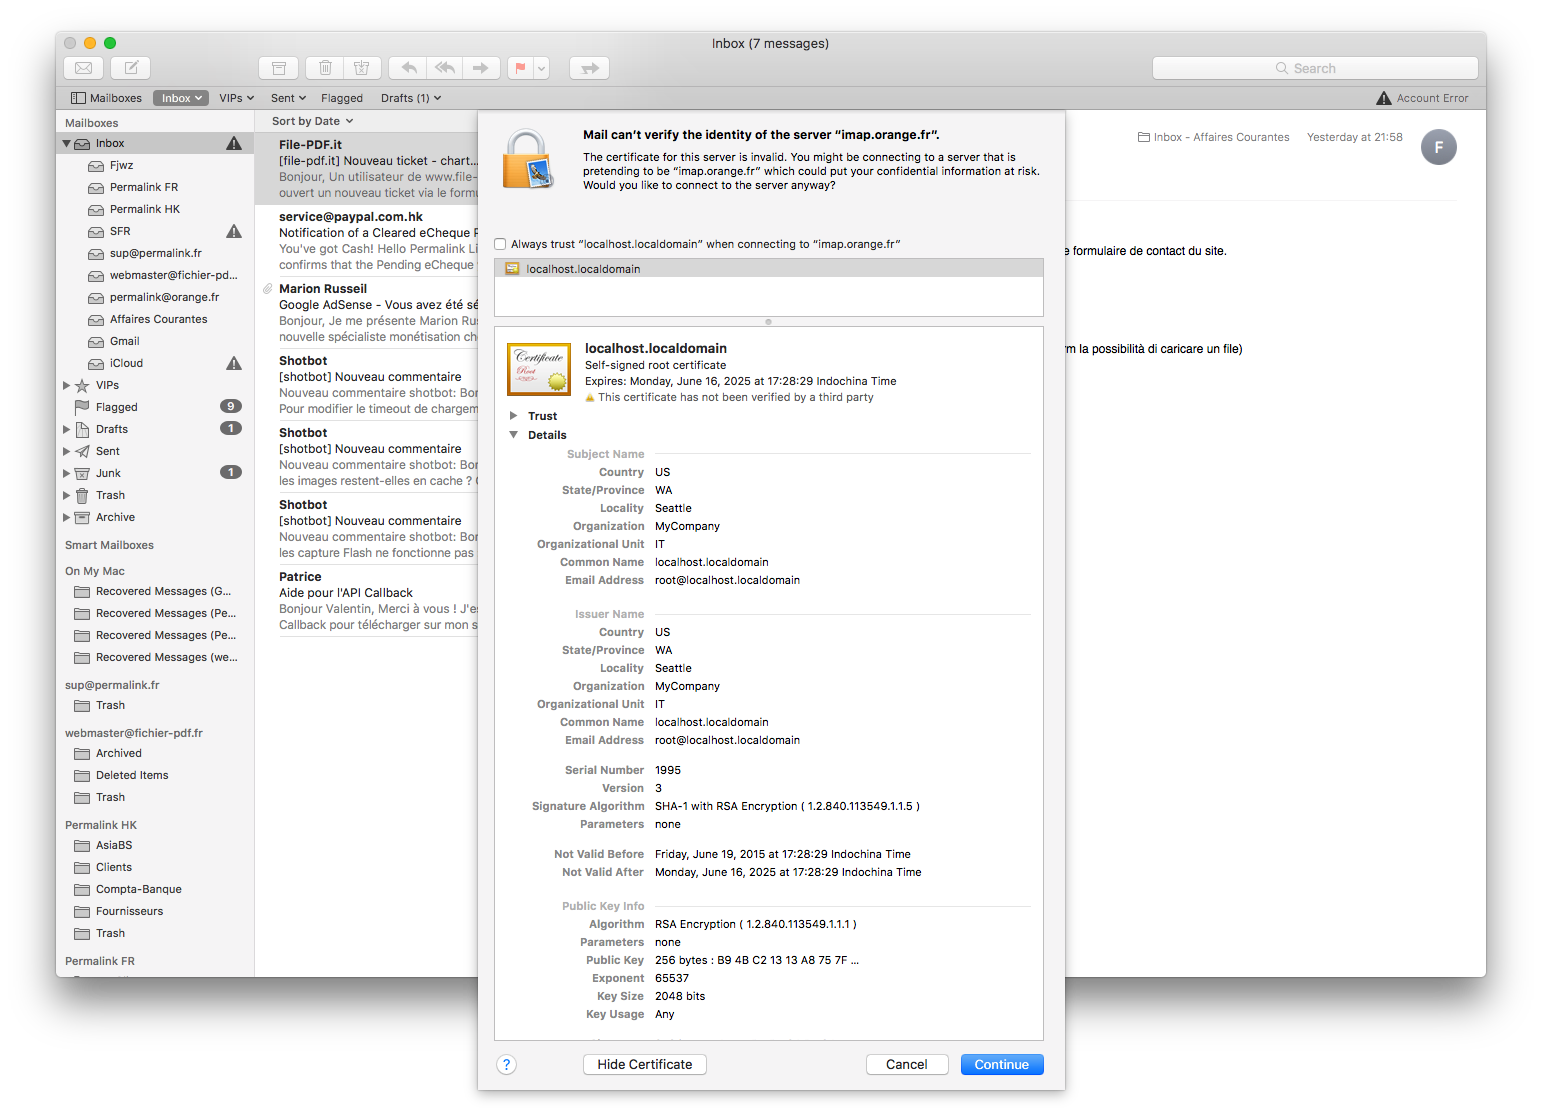This screenshot has height=1111, width=1542.
Task: Expand the Trash mailbox triangle under Archive's neighbors
Action: (x=67, y=495)
